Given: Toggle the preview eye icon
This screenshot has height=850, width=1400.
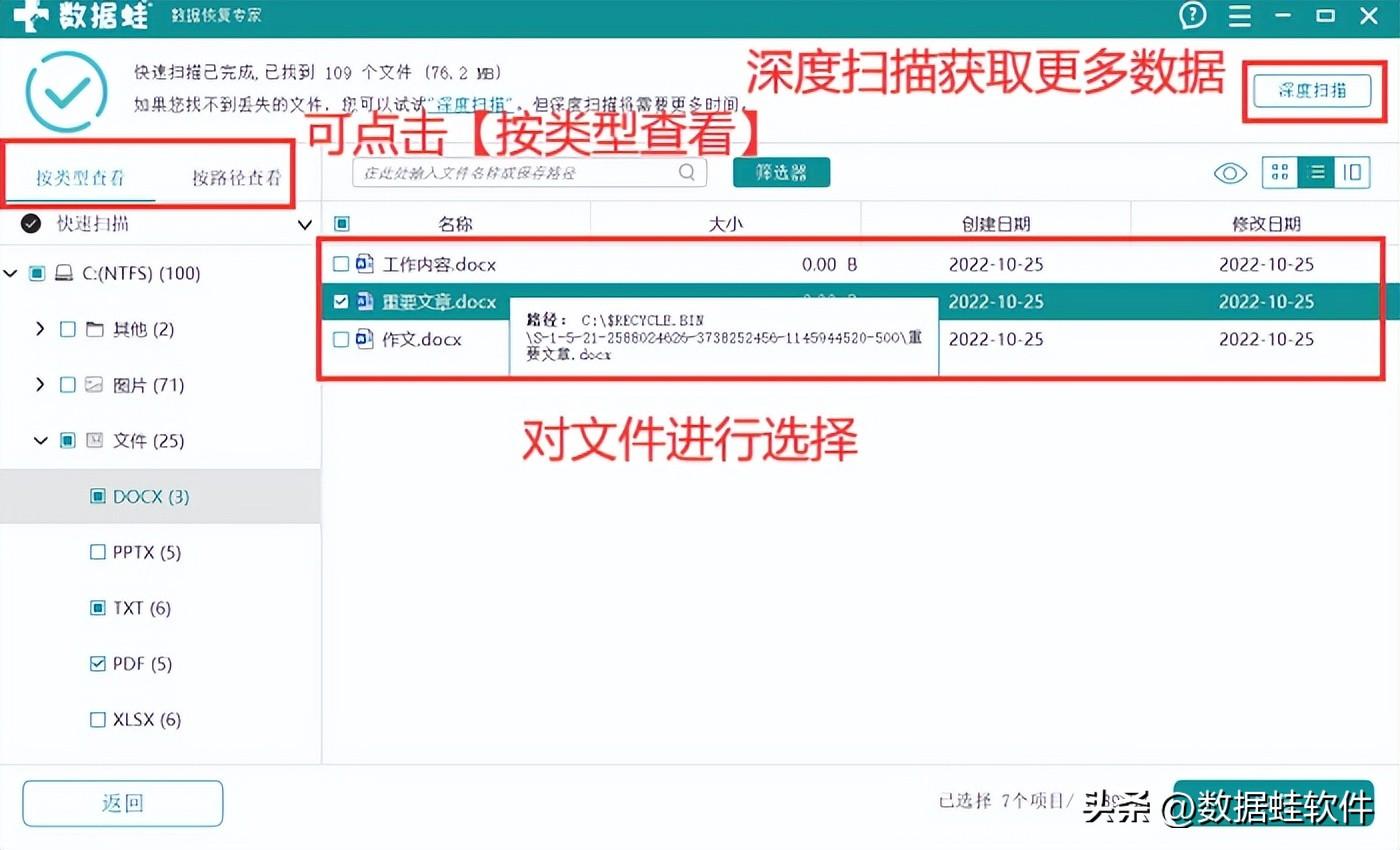Looking at the screenshot, I should [1230, 173].
